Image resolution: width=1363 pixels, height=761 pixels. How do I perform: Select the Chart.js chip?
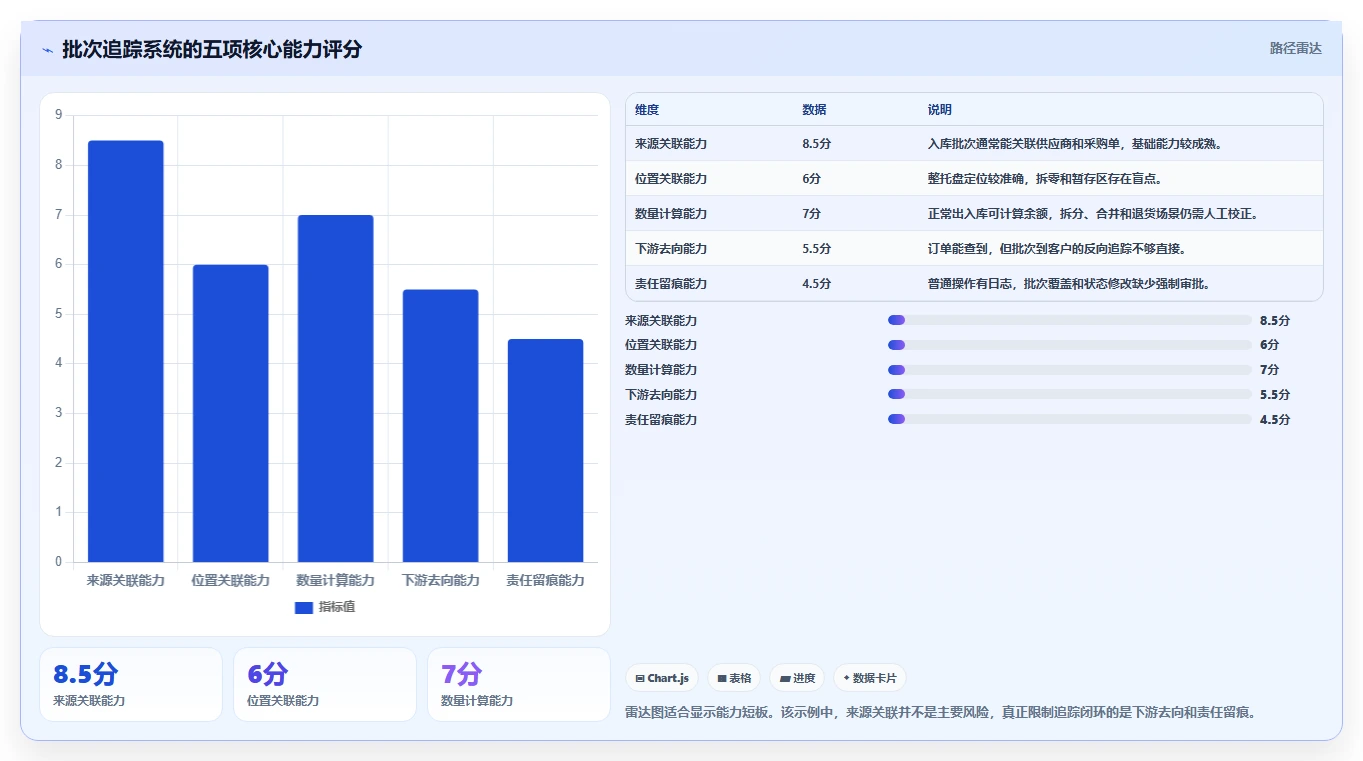tap(662, 678)
